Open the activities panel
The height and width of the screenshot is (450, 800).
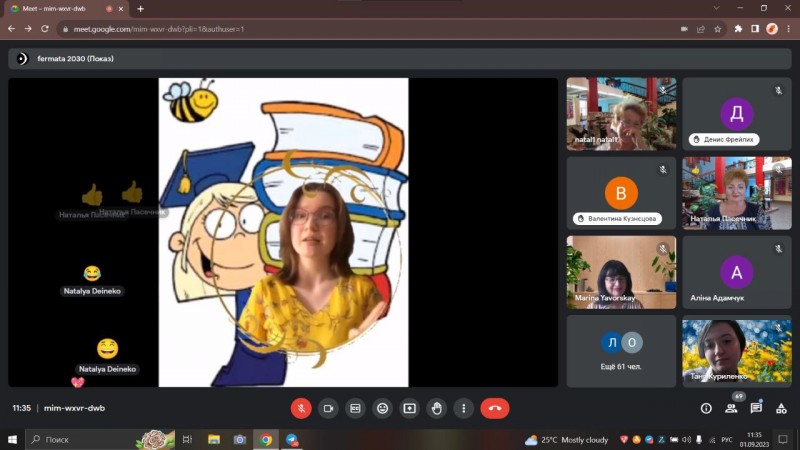pyautogui.click(x=781, y=408)
